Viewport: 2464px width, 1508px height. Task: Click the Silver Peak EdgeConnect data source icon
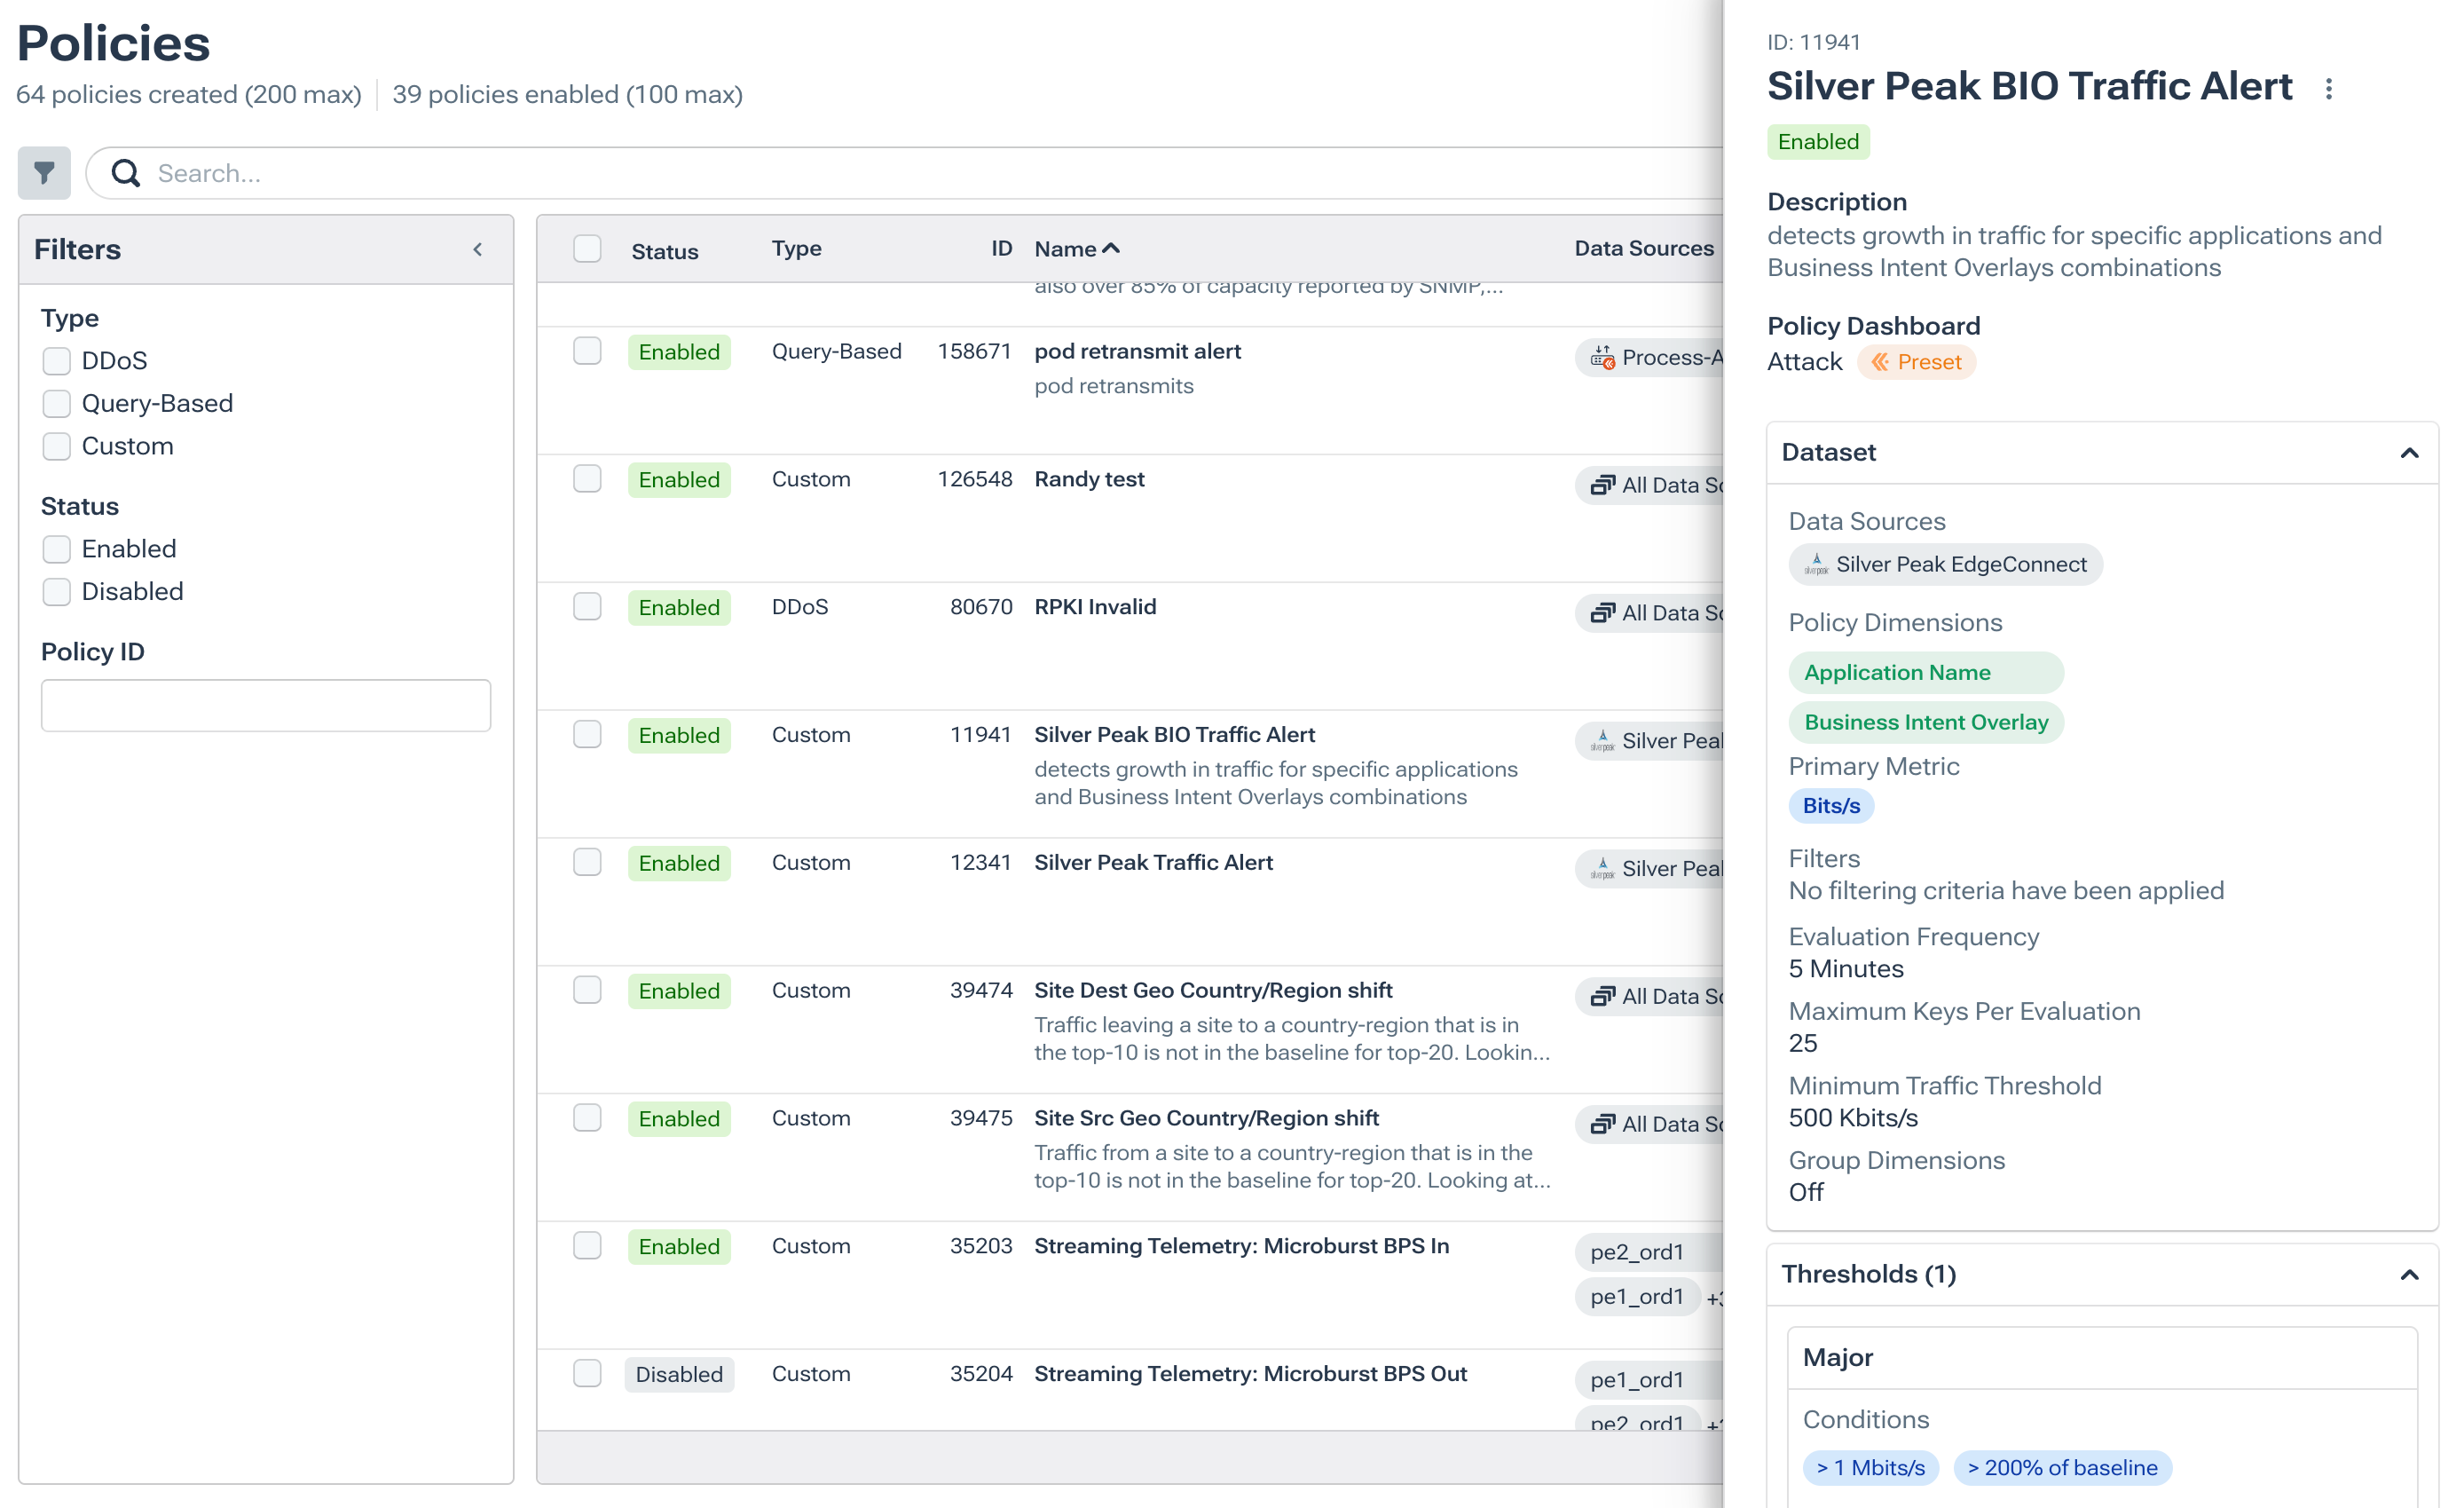[1815, 564]
